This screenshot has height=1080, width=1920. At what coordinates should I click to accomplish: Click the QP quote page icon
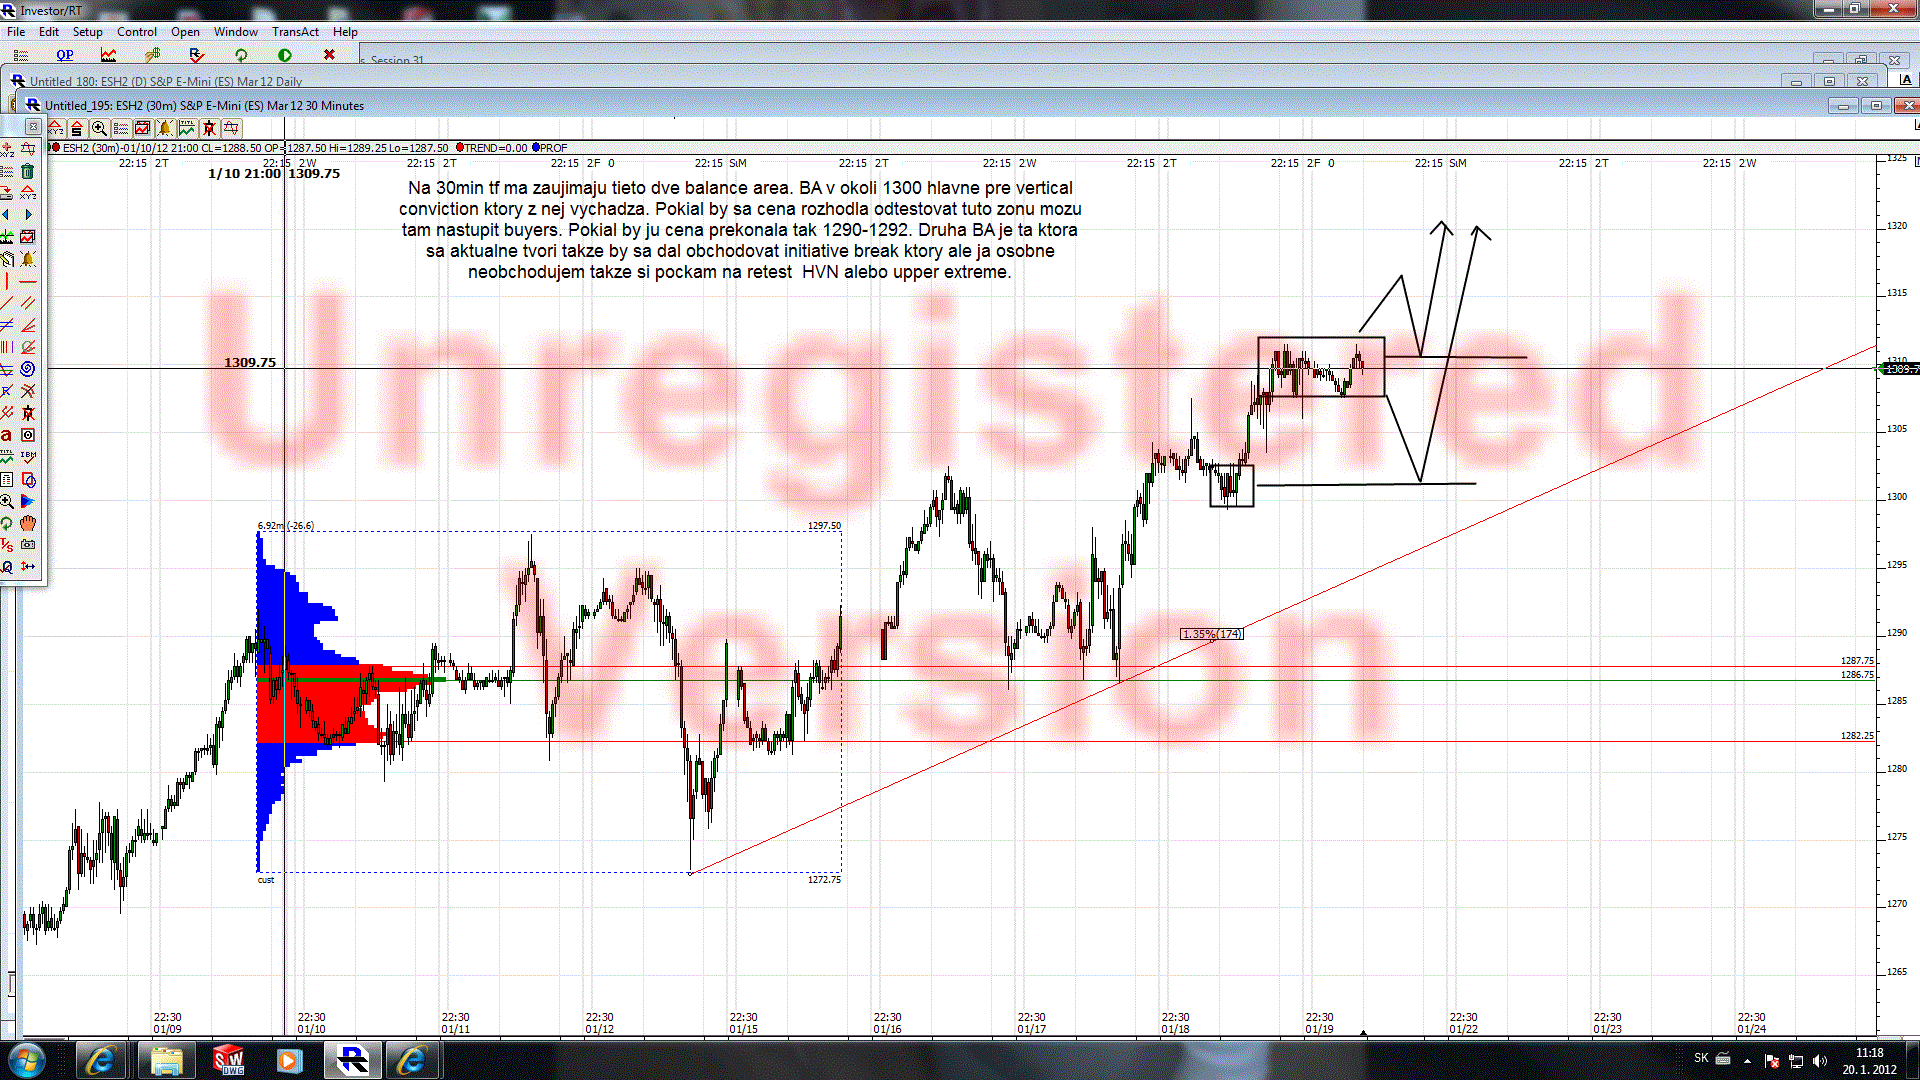click(x=65, y=55)
